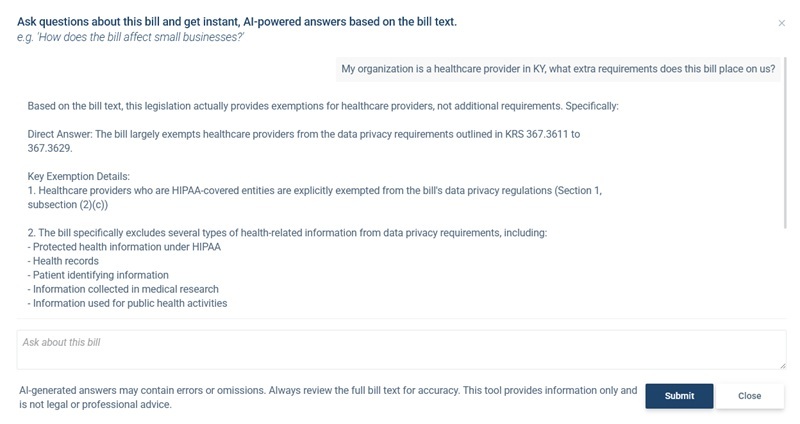
Task: Click the small businesses example question text
Action: click(x=131, y=37)
